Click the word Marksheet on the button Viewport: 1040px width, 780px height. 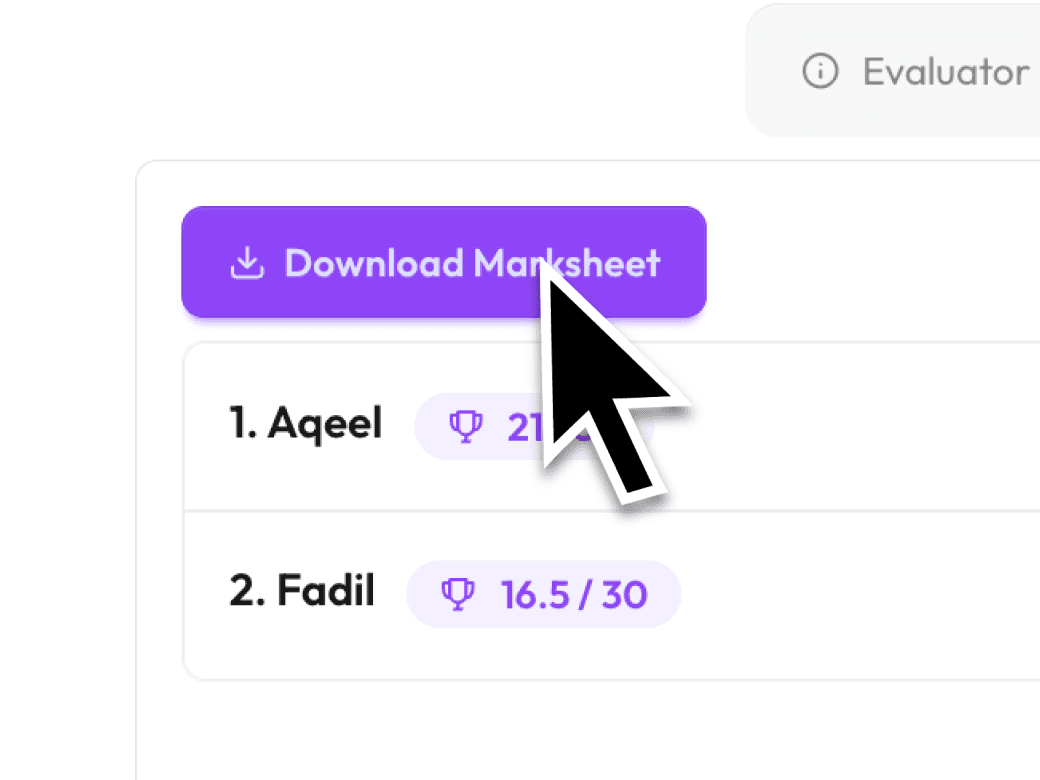pos(567,263)
